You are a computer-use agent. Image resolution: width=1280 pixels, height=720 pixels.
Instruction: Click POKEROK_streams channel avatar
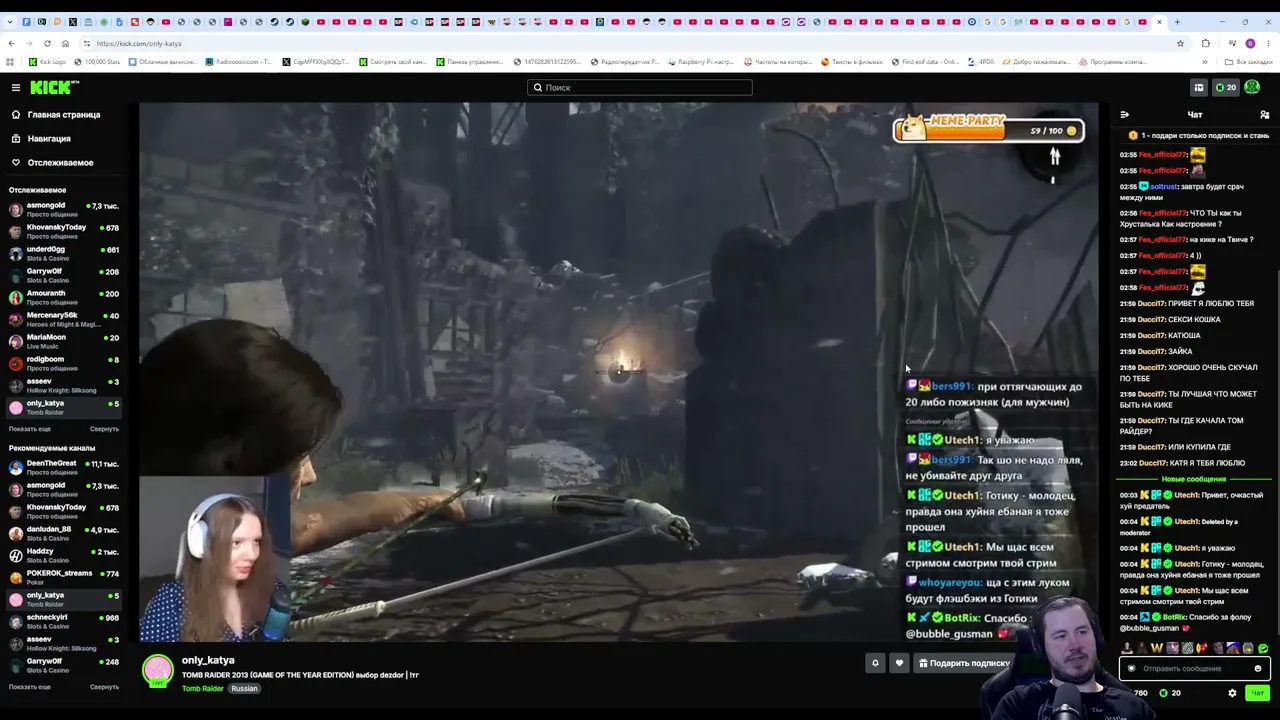[16, 578]
